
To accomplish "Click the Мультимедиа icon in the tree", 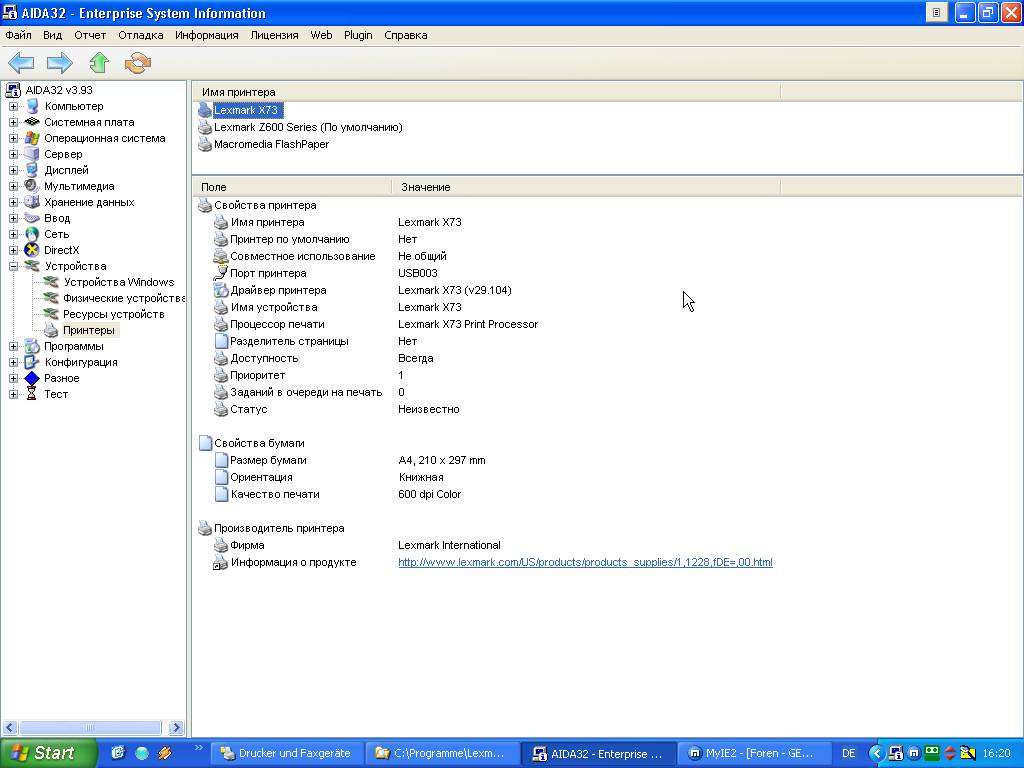I will tap(31, 186).
